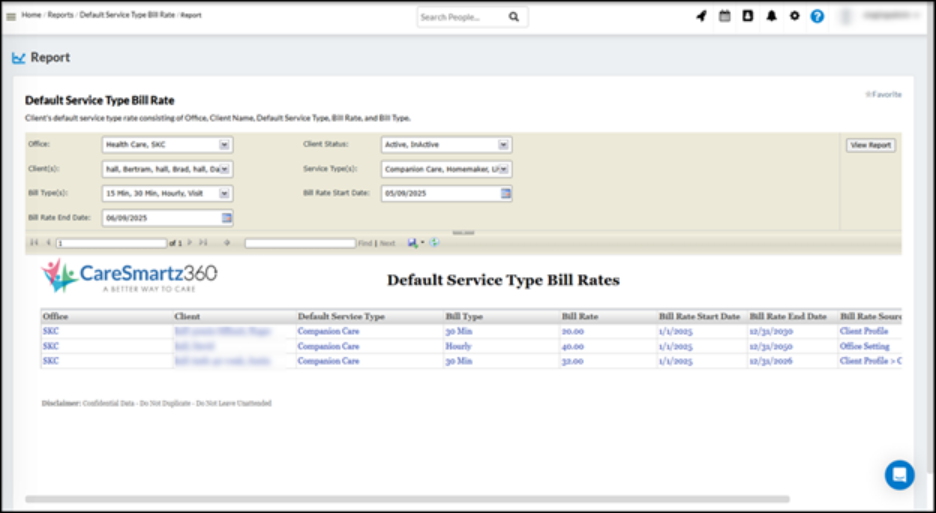Open Default Service Type Bill Rate breadcrumb

127,15
